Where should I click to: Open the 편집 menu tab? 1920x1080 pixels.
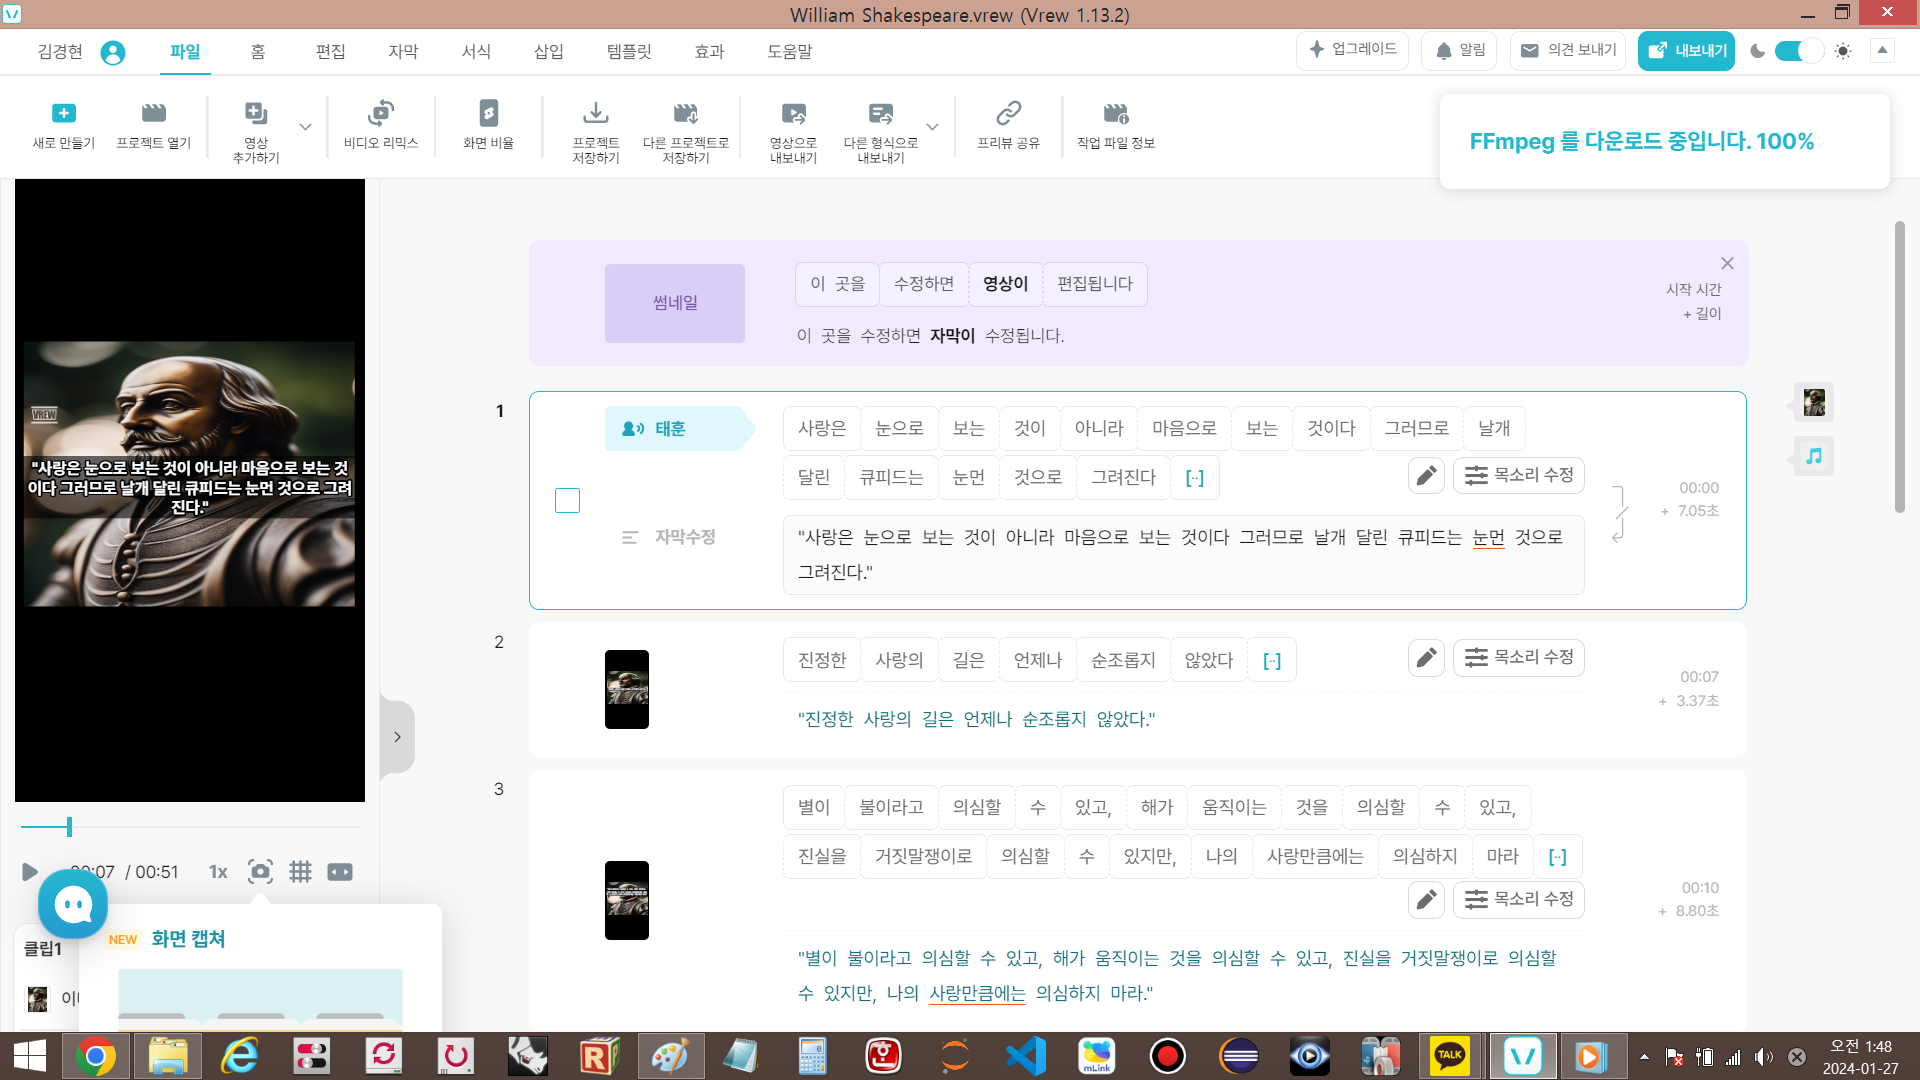(x=330, y=52)
